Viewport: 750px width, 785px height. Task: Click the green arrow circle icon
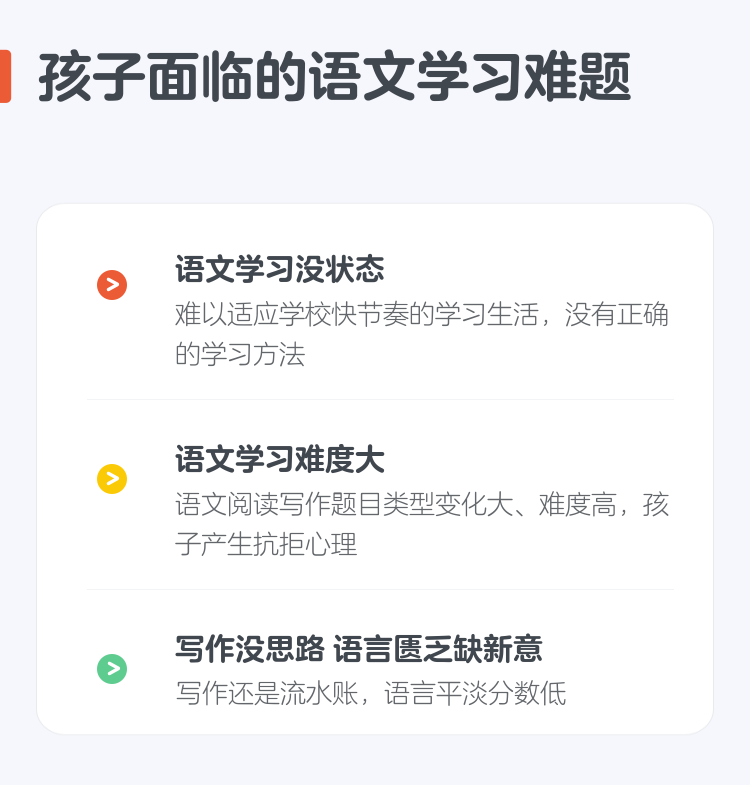tap(112, 668)
